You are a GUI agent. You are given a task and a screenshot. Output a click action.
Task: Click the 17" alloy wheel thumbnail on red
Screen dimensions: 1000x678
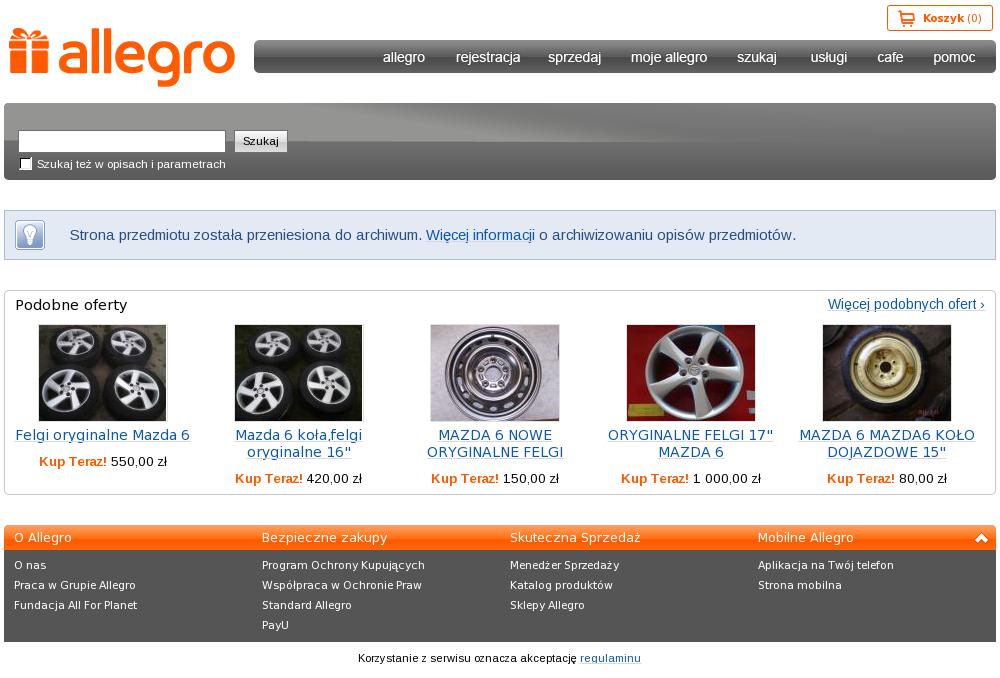click(691, 372)
